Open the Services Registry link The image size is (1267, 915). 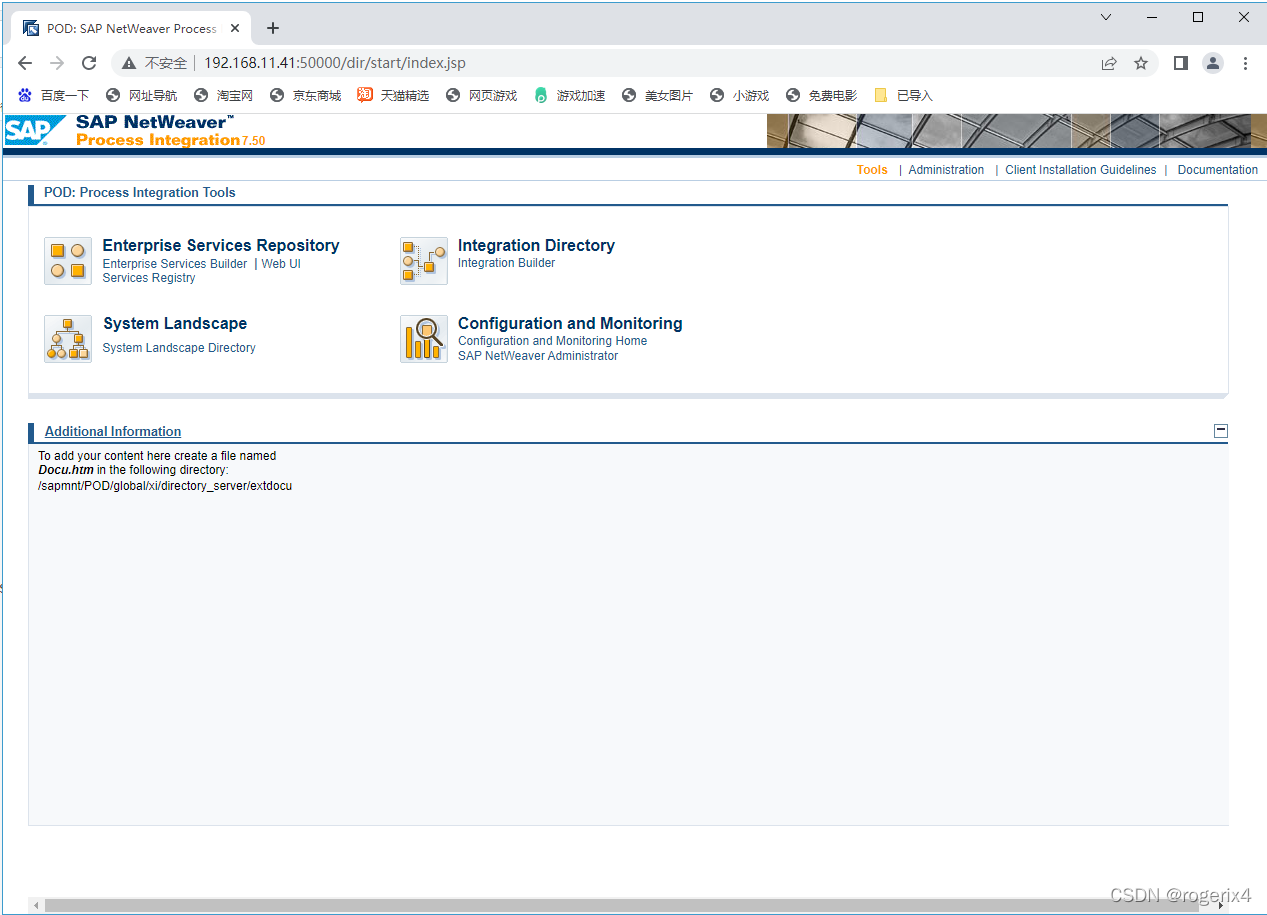click(x=149, y=278)
